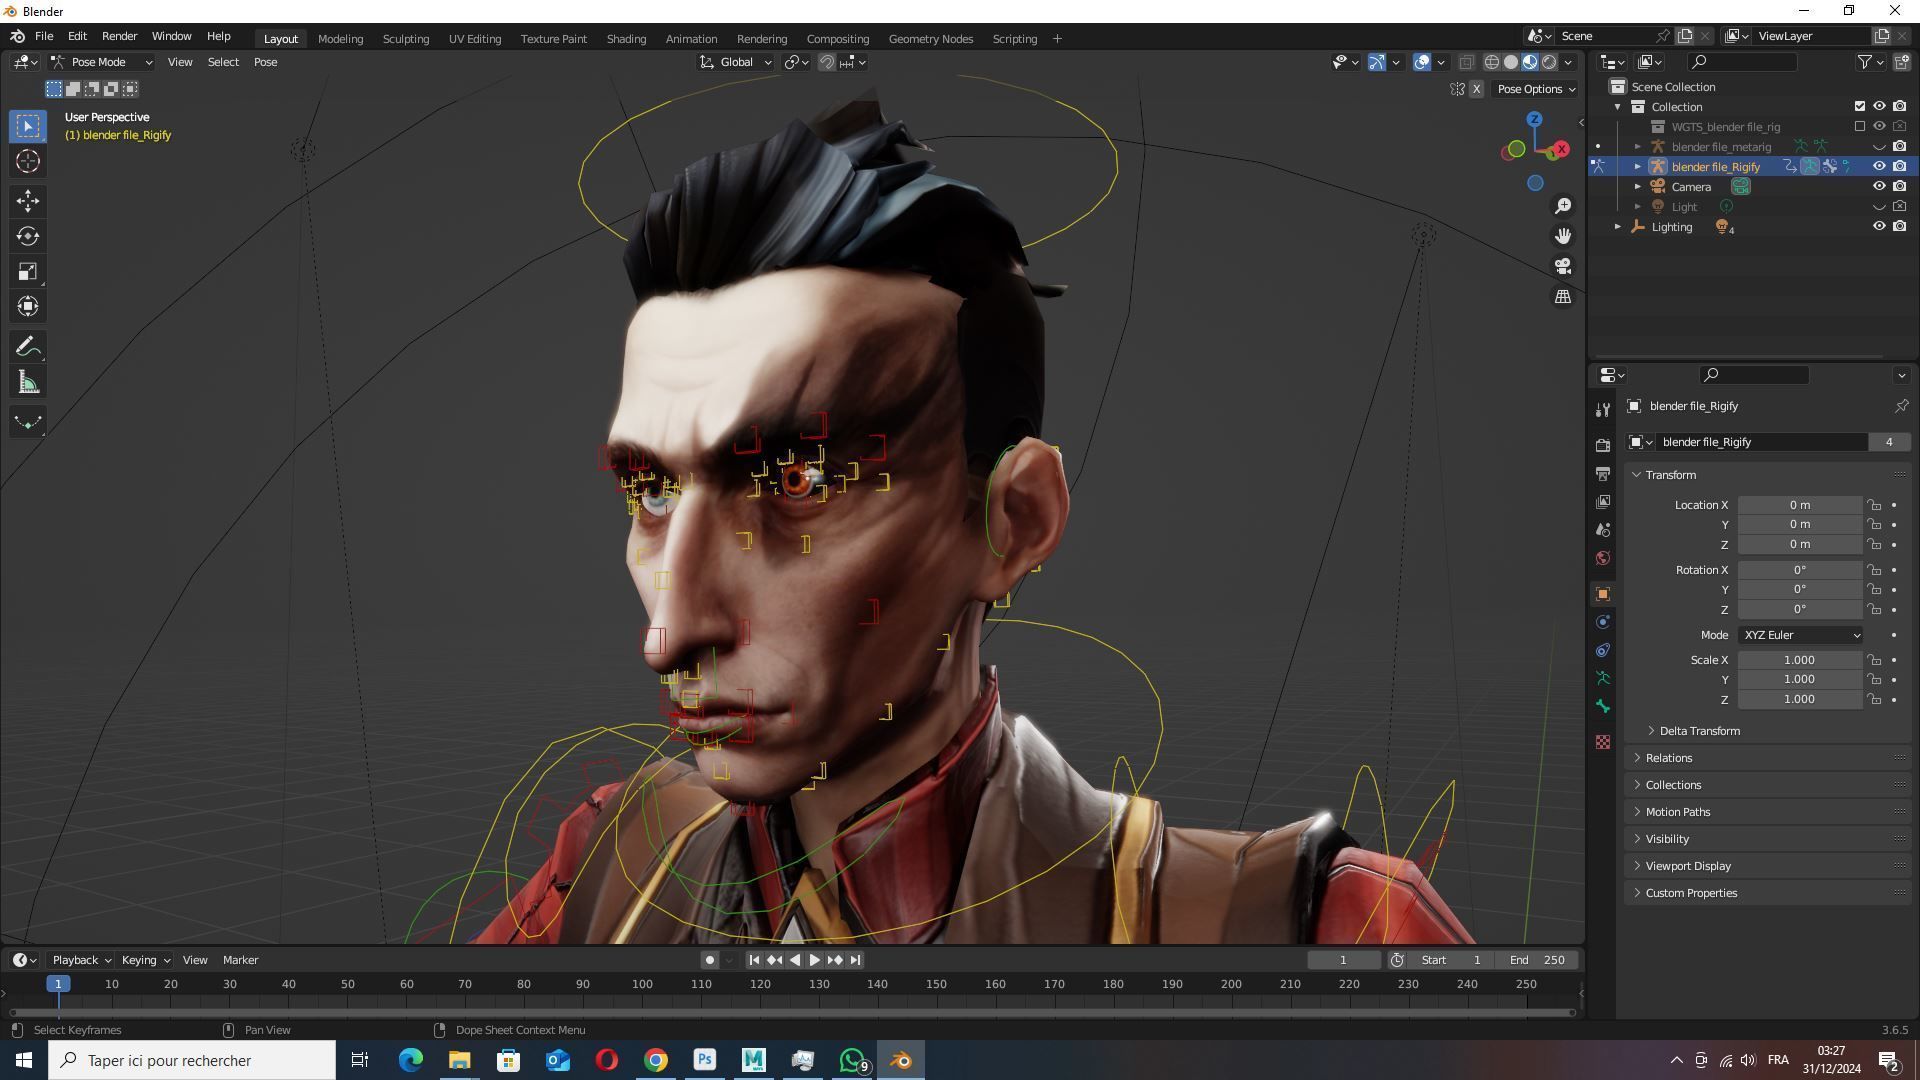Open Pose Options popover

(1535, 89)
